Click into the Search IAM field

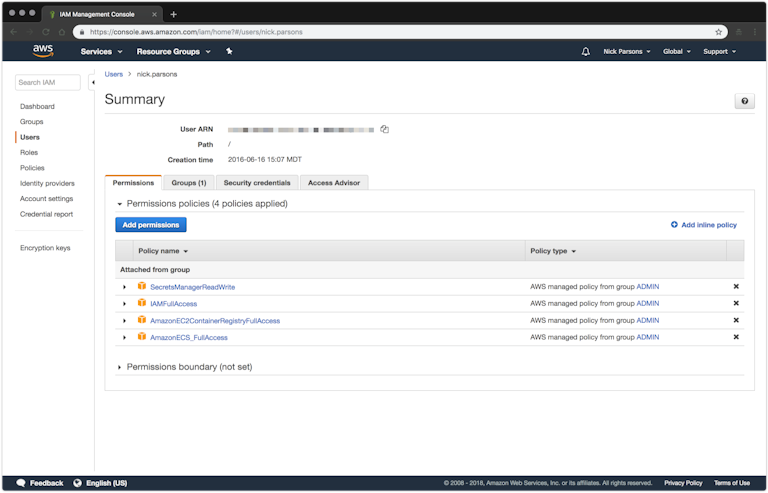coord(48,82)
